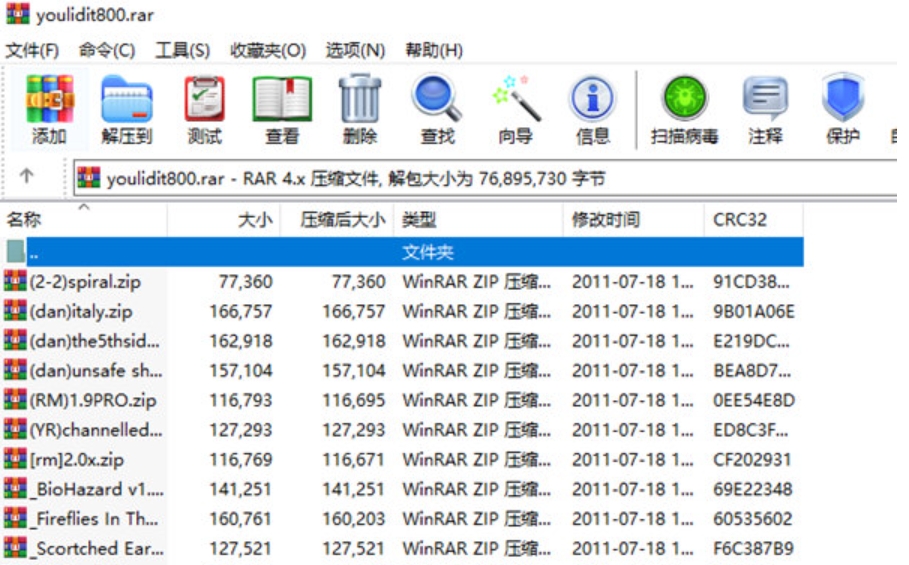Open the 选项(N) menu
Image resolution: width=909 pixels, height=565 pixels.
pyautogui.click(x=355, y=50)
